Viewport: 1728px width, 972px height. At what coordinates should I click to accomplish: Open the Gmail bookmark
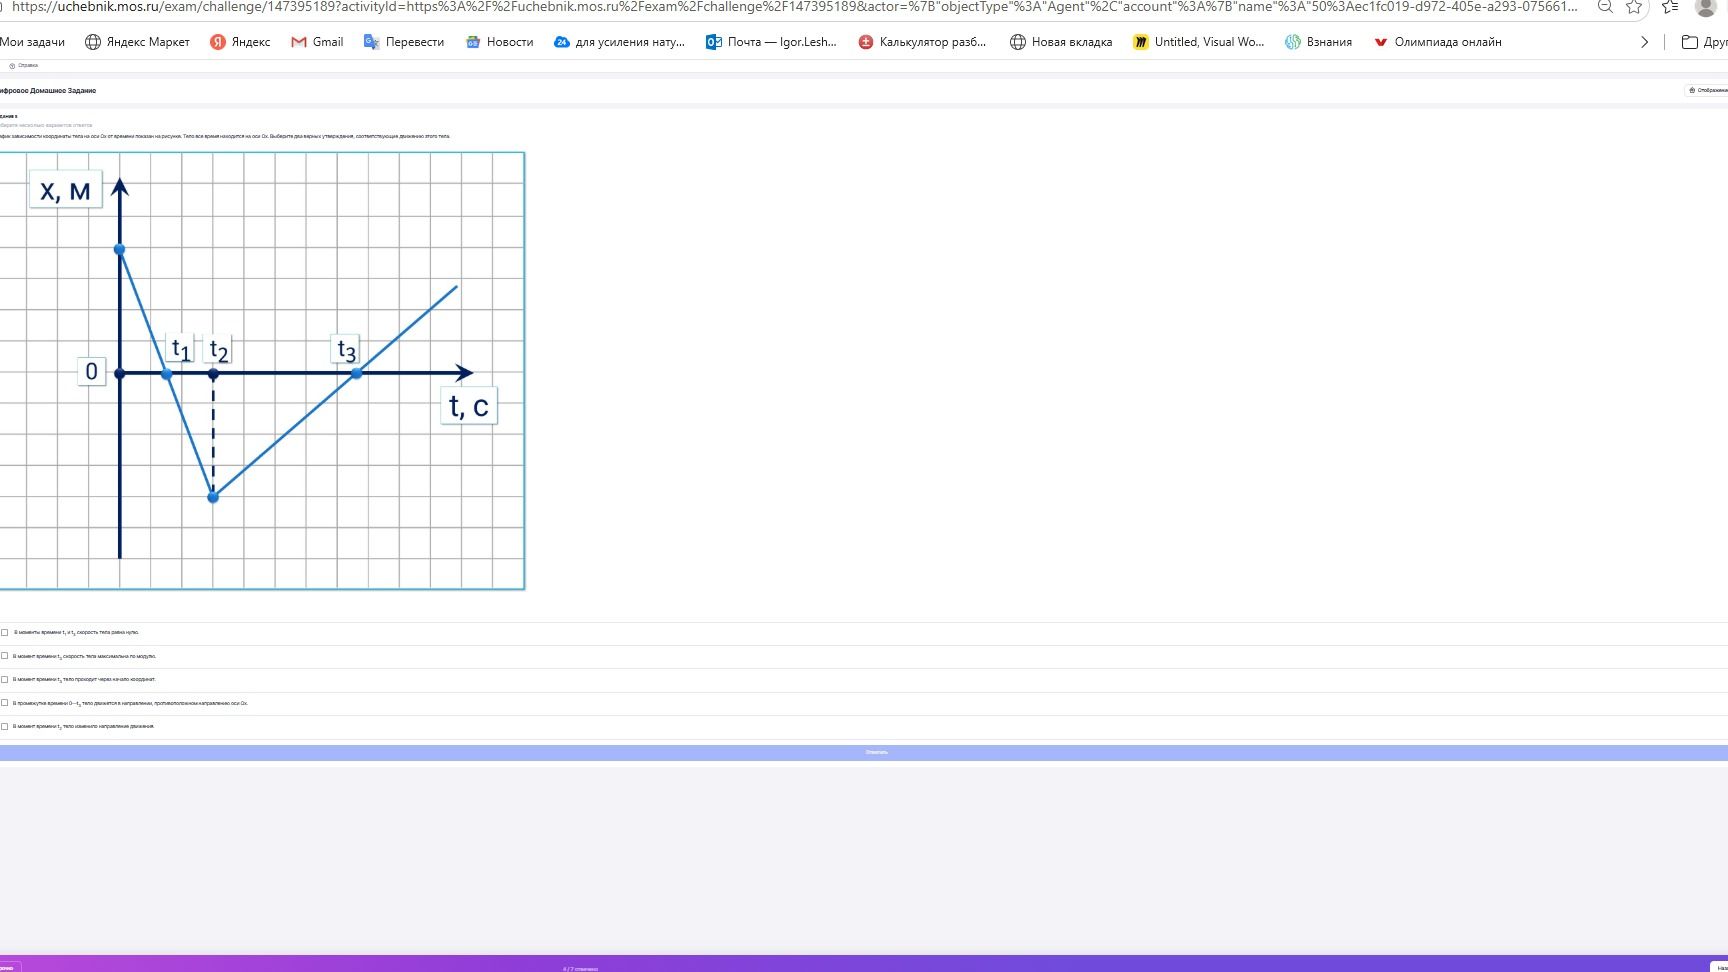click(317, 42)
